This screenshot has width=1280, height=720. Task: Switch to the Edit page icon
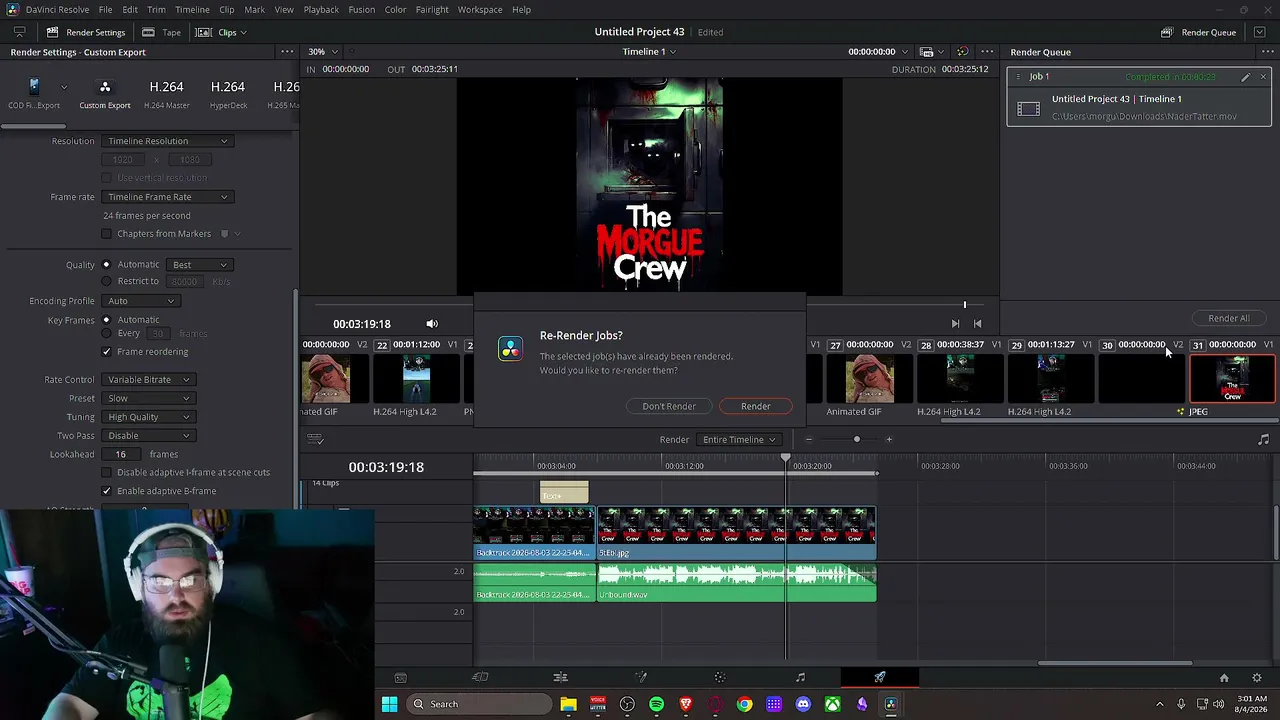tap(560, 678)
